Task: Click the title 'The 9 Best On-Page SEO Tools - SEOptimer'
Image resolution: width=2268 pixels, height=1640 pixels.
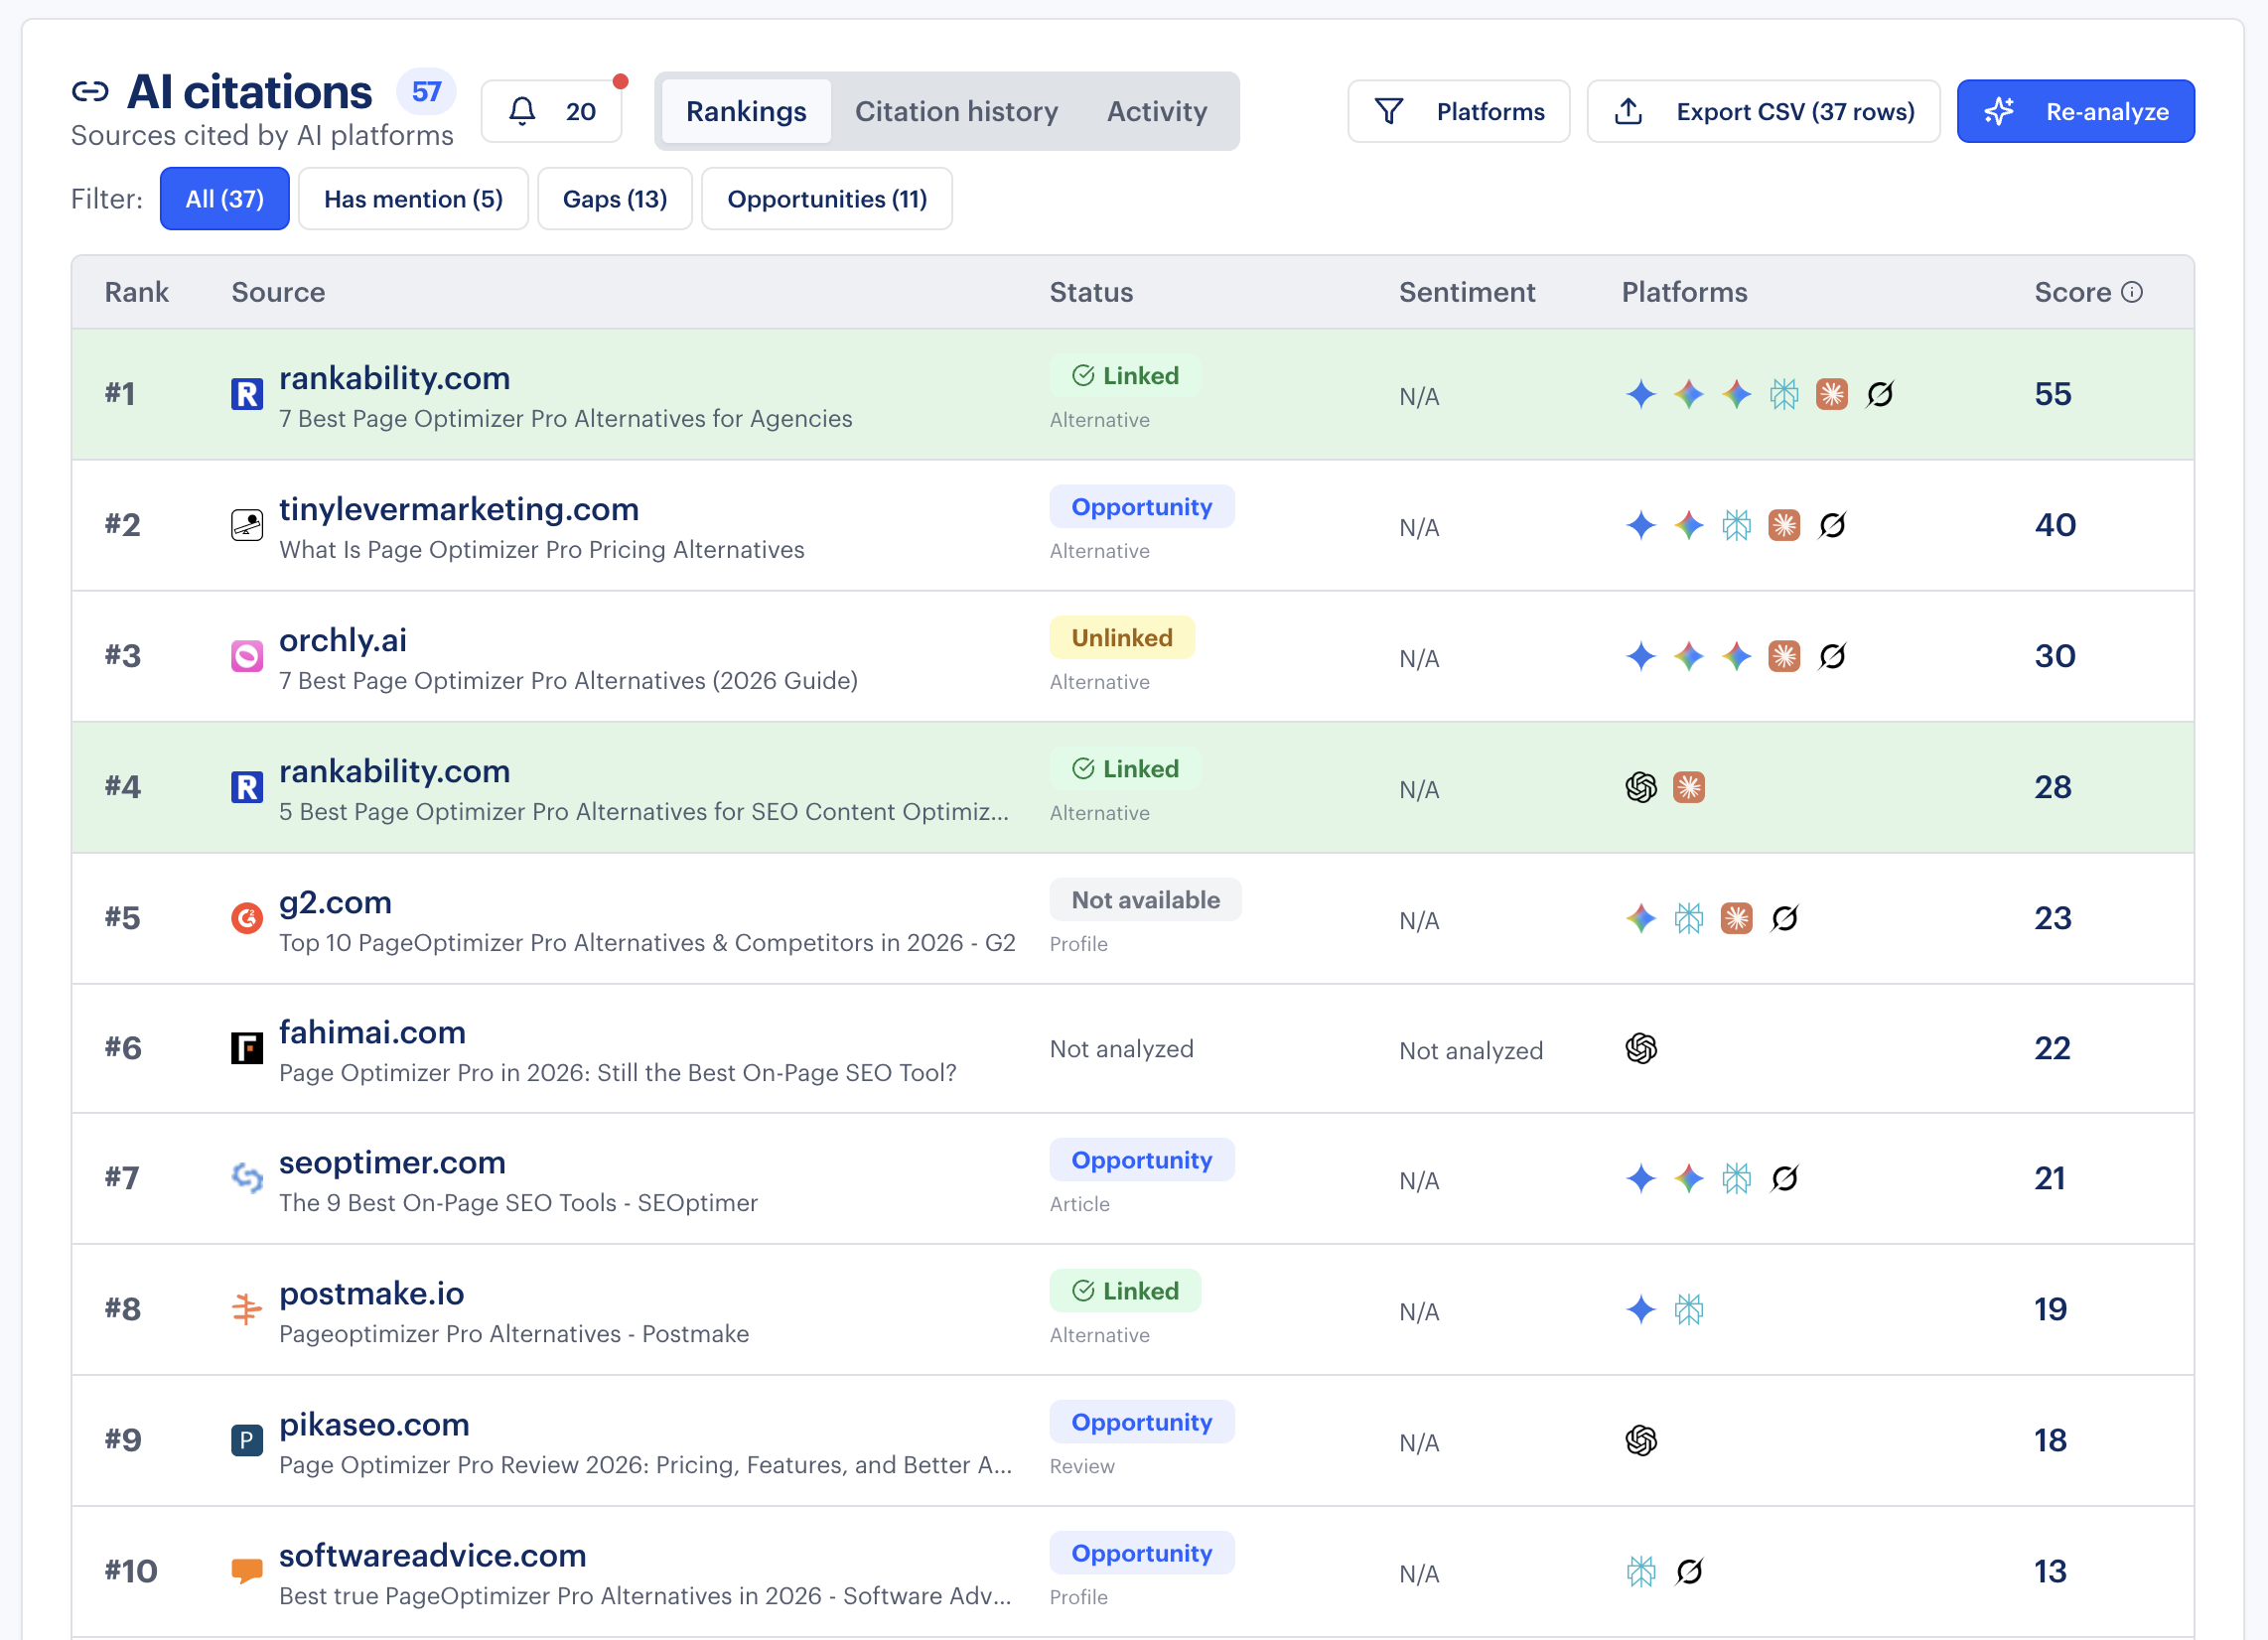Action: tap(518, 1203)
